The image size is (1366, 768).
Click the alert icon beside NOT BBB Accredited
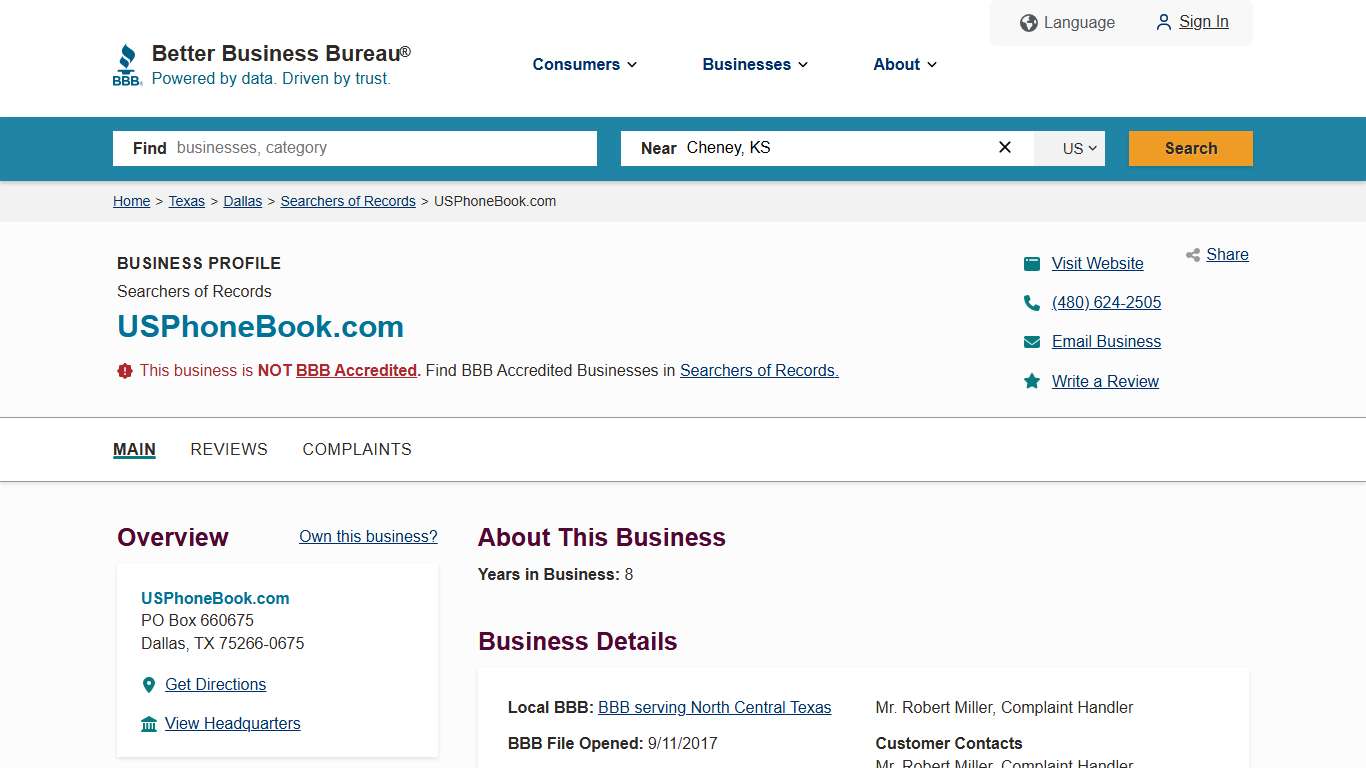click(124, 370)
